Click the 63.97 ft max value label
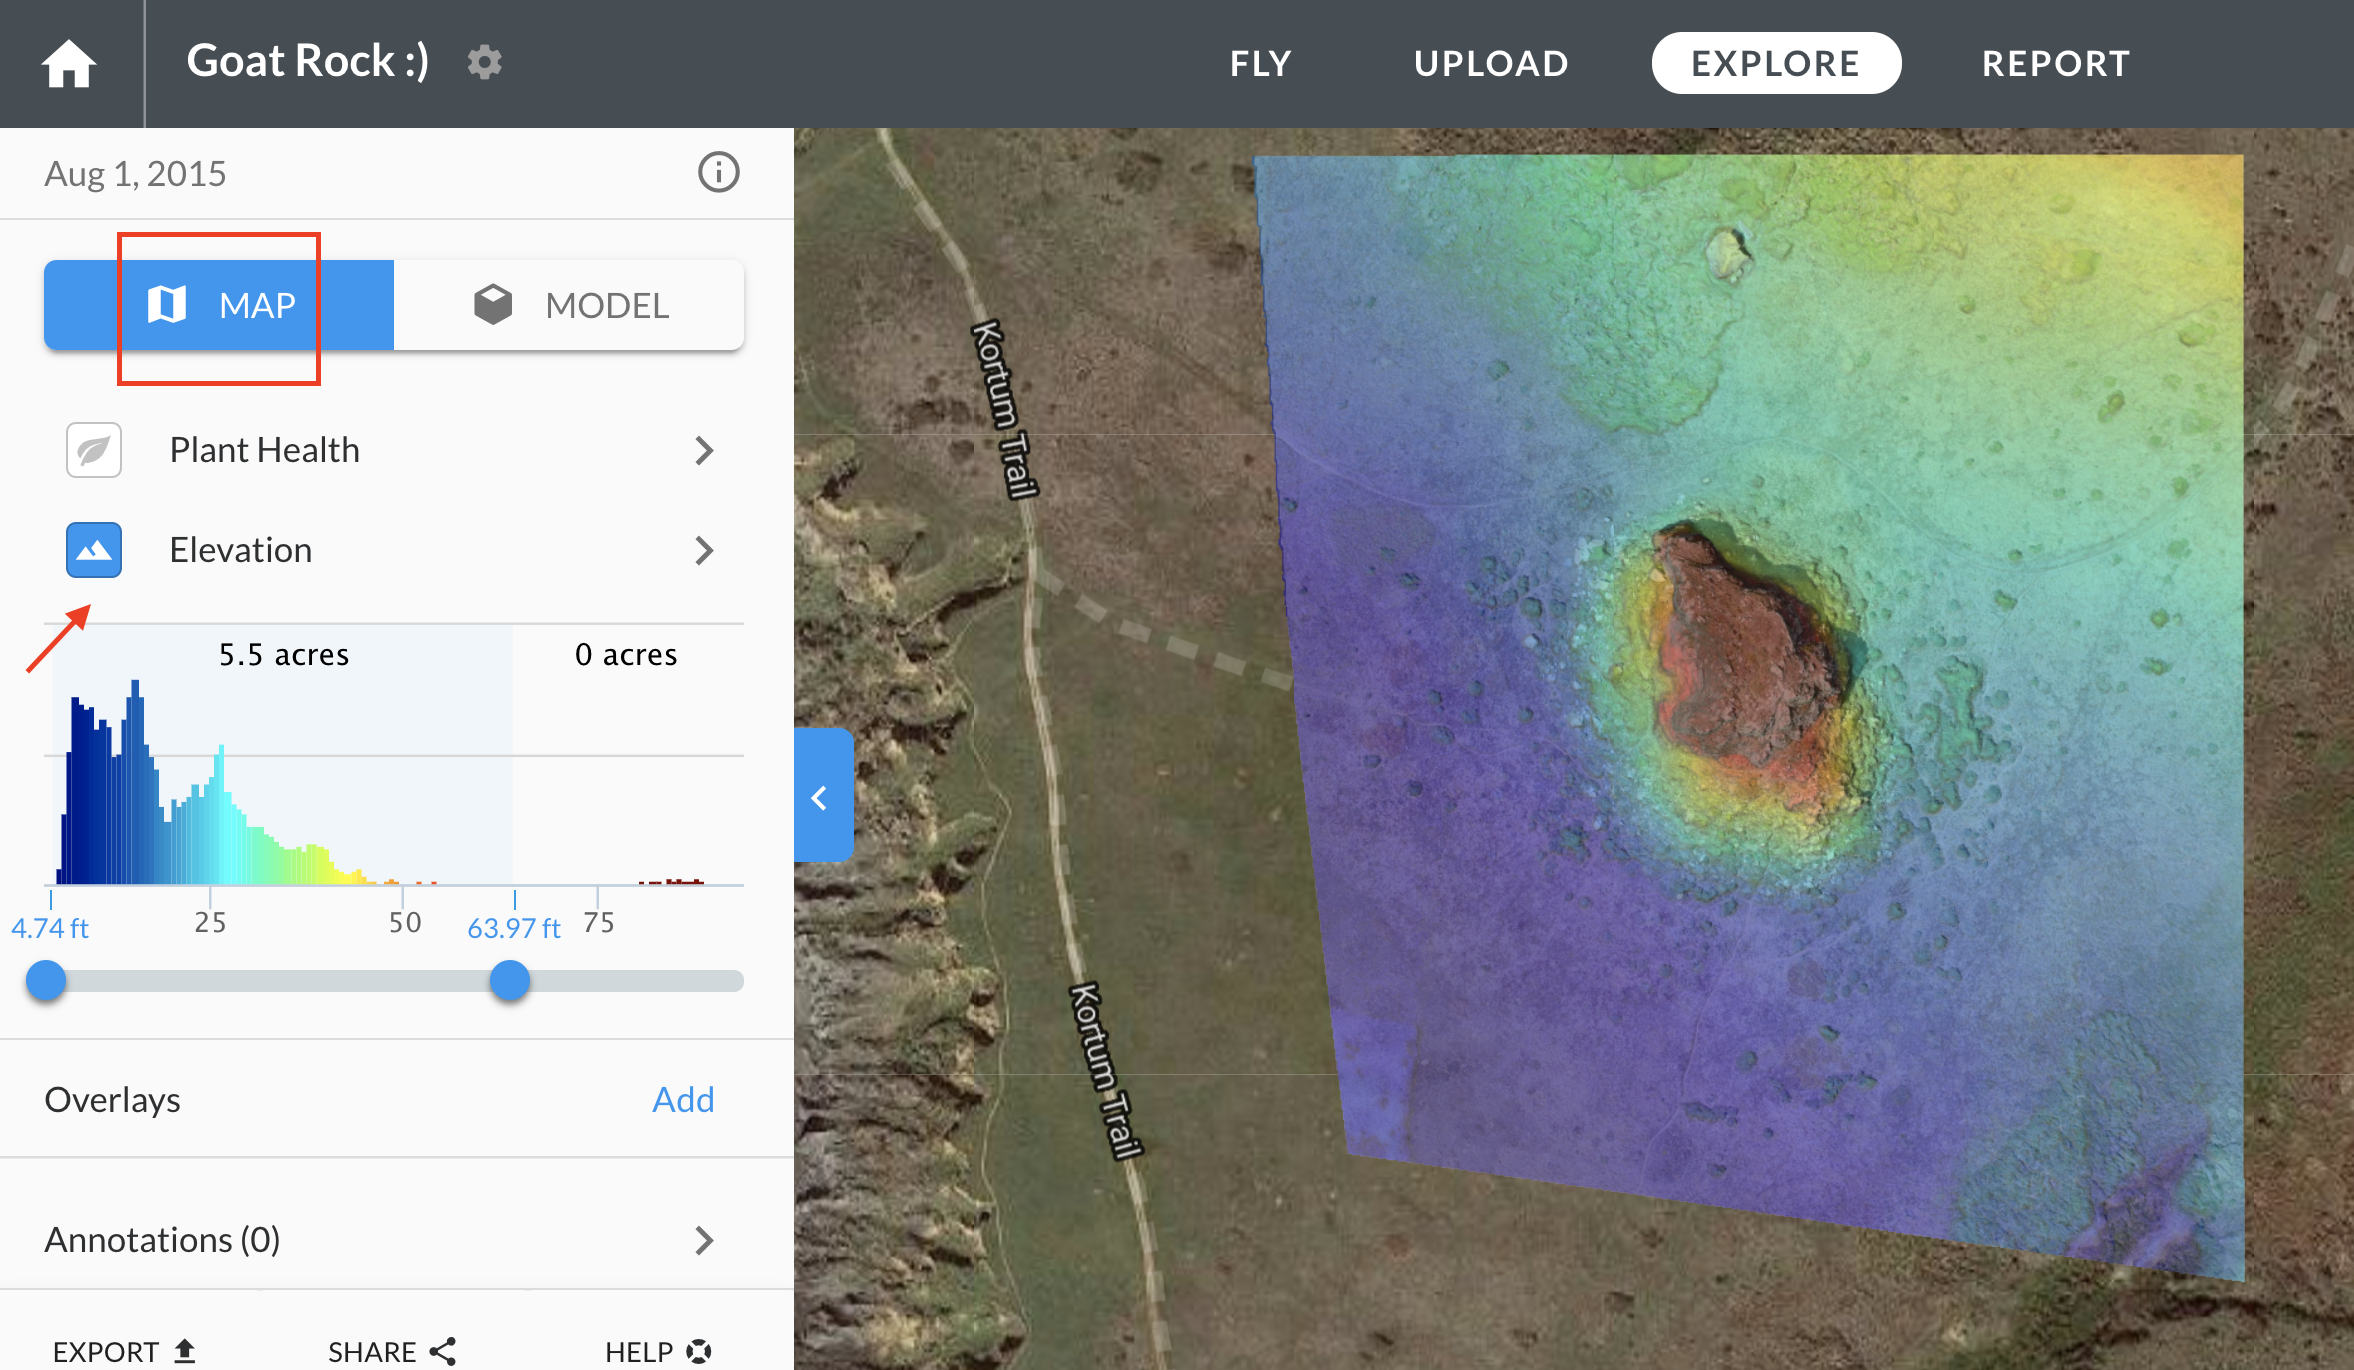This screenshot has width=2354, height=1370. pos(514,928)
